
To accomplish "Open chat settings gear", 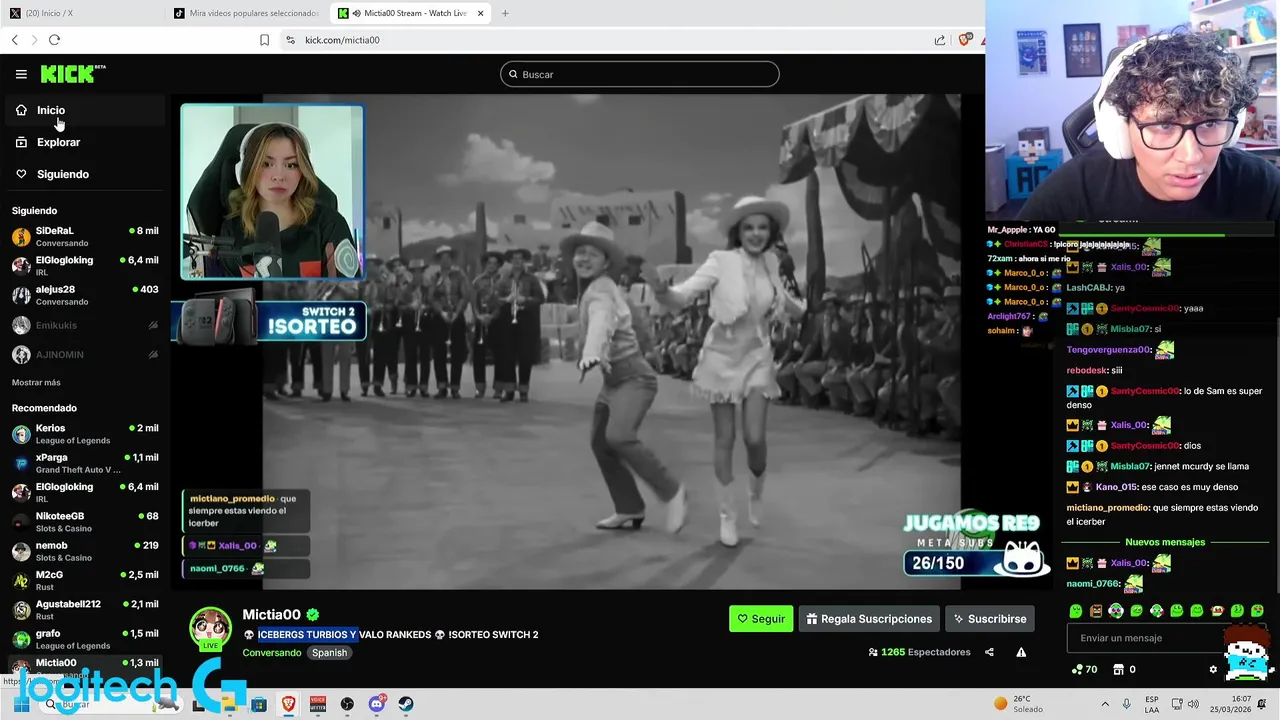I will point(1213,669).
